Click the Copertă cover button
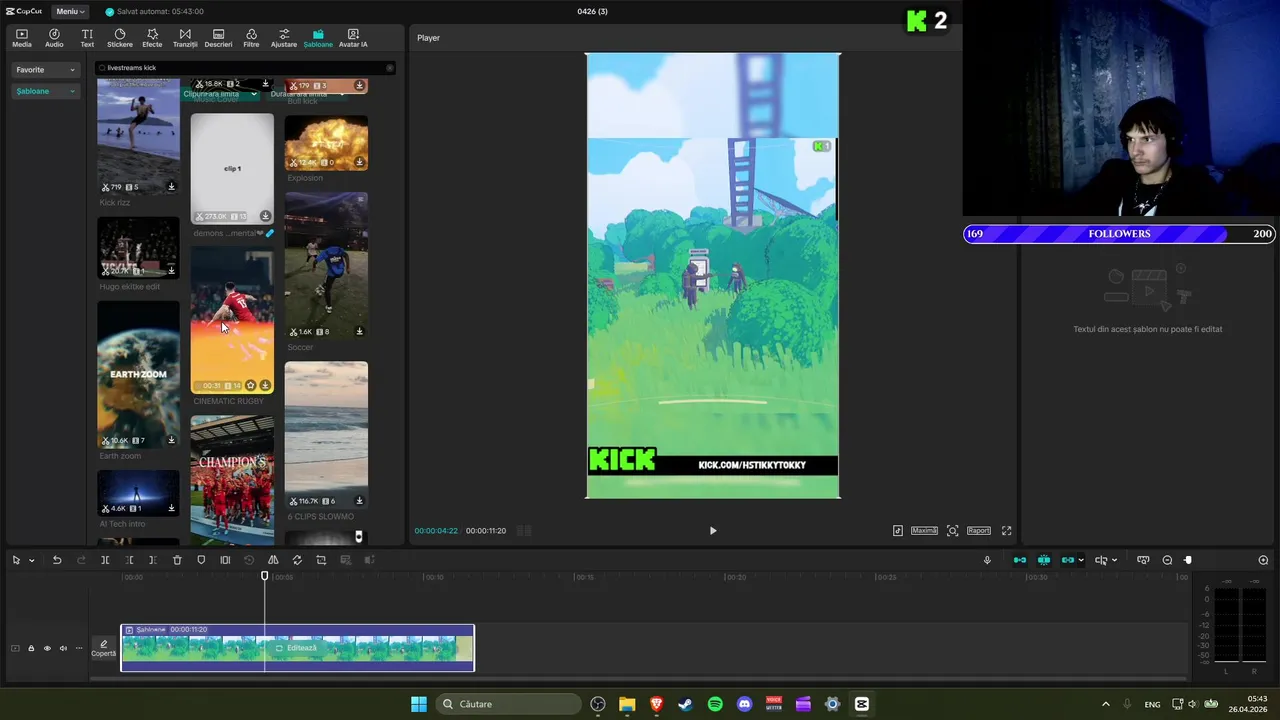 click(x=103, y=648)
